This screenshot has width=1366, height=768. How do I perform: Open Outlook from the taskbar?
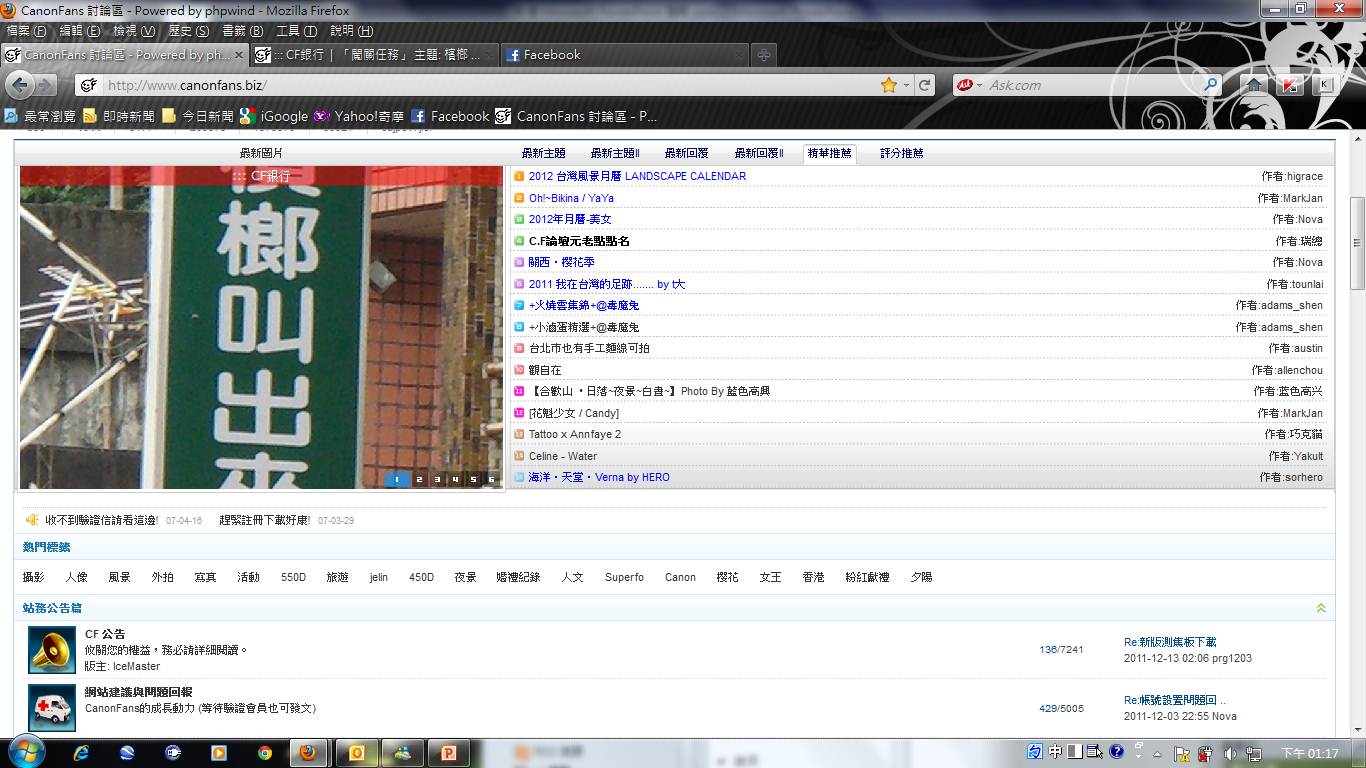click(355, 752)
